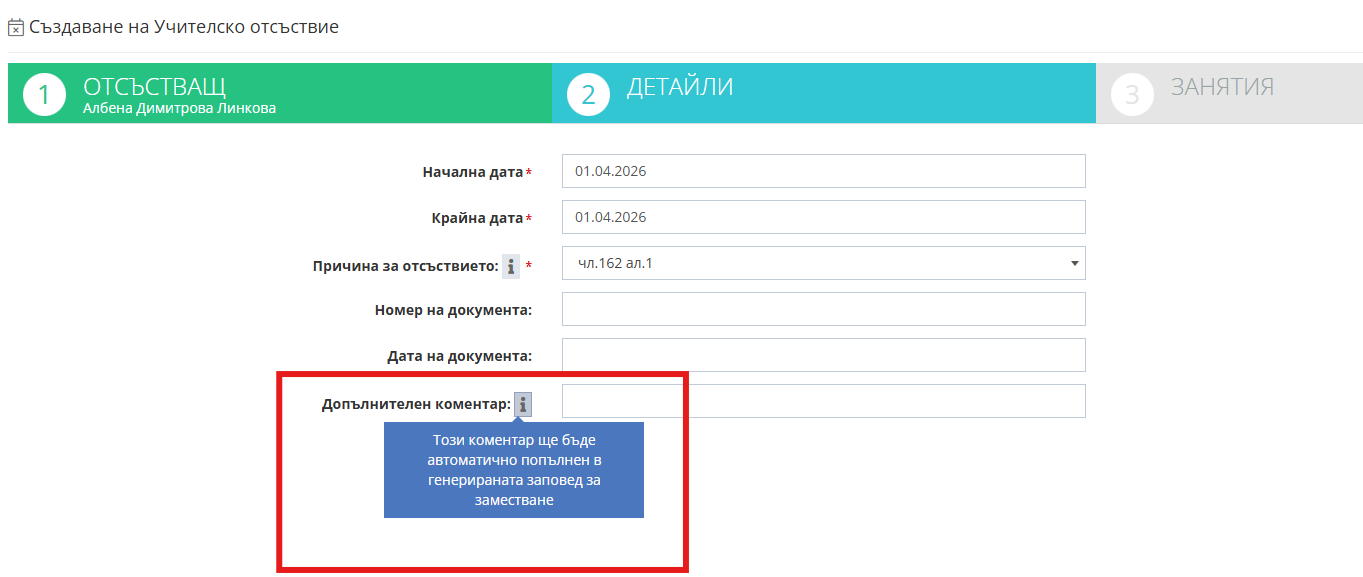Click into the Дата на документа field

point(823,355)
